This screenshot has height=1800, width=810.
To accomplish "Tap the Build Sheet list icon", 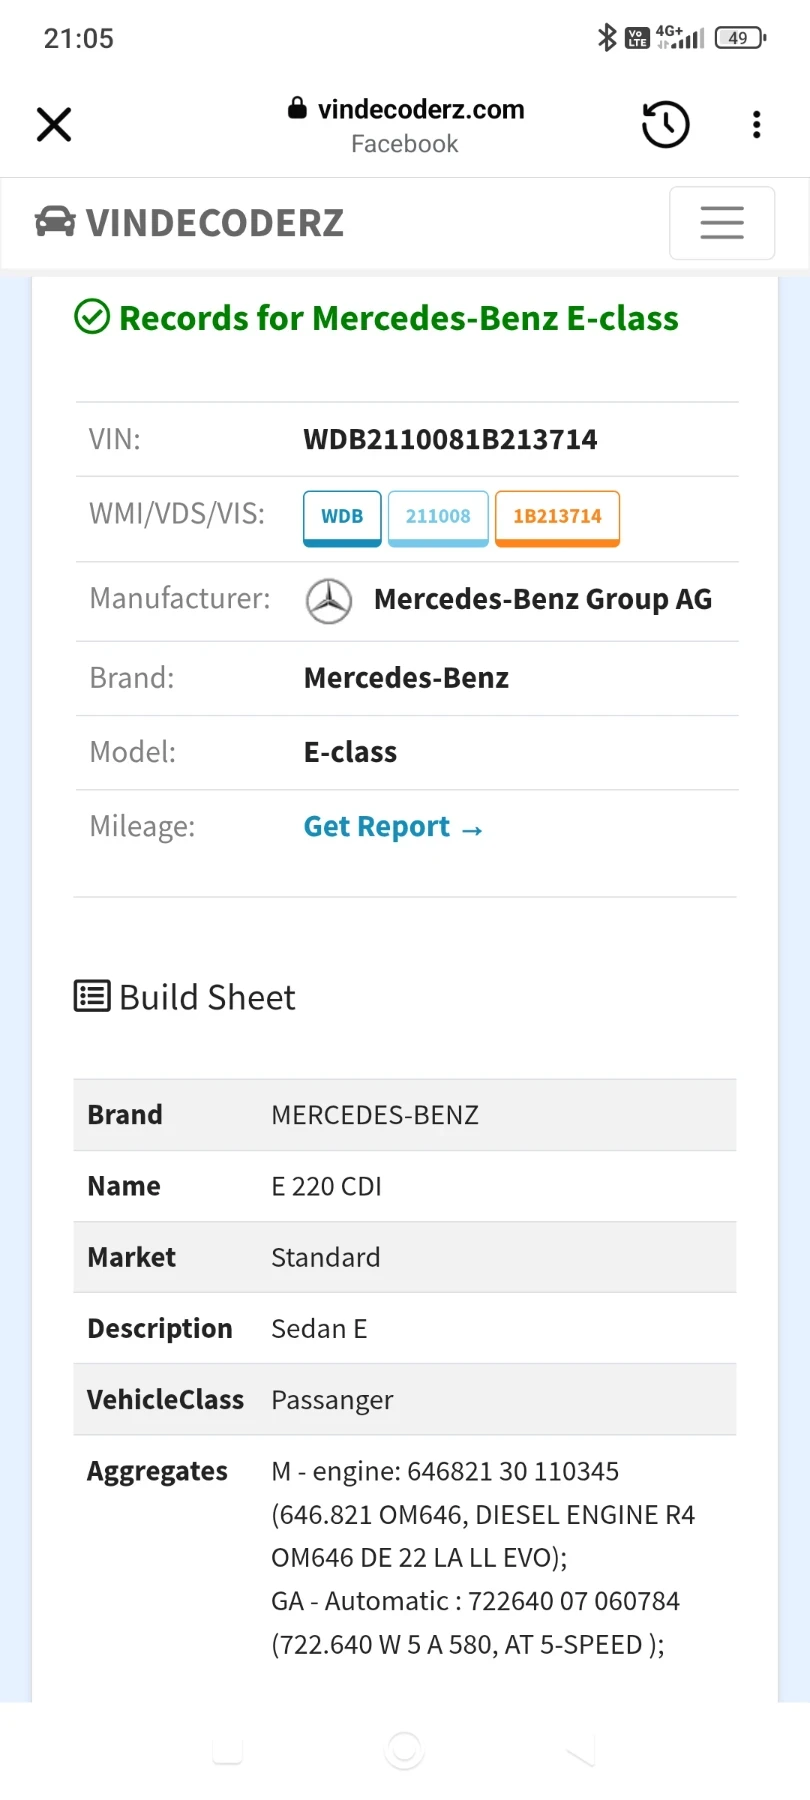I will [x=92, y=997].
